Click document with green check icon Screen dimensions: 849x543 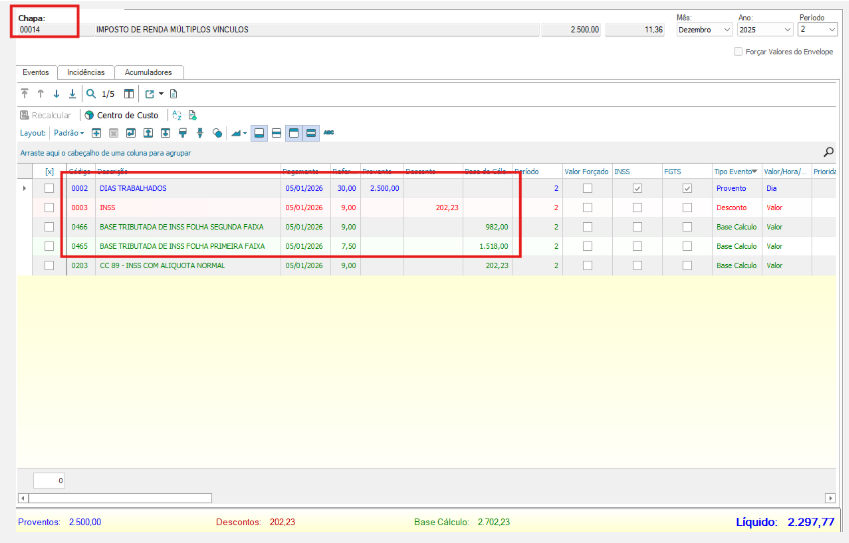pos(192,115)
